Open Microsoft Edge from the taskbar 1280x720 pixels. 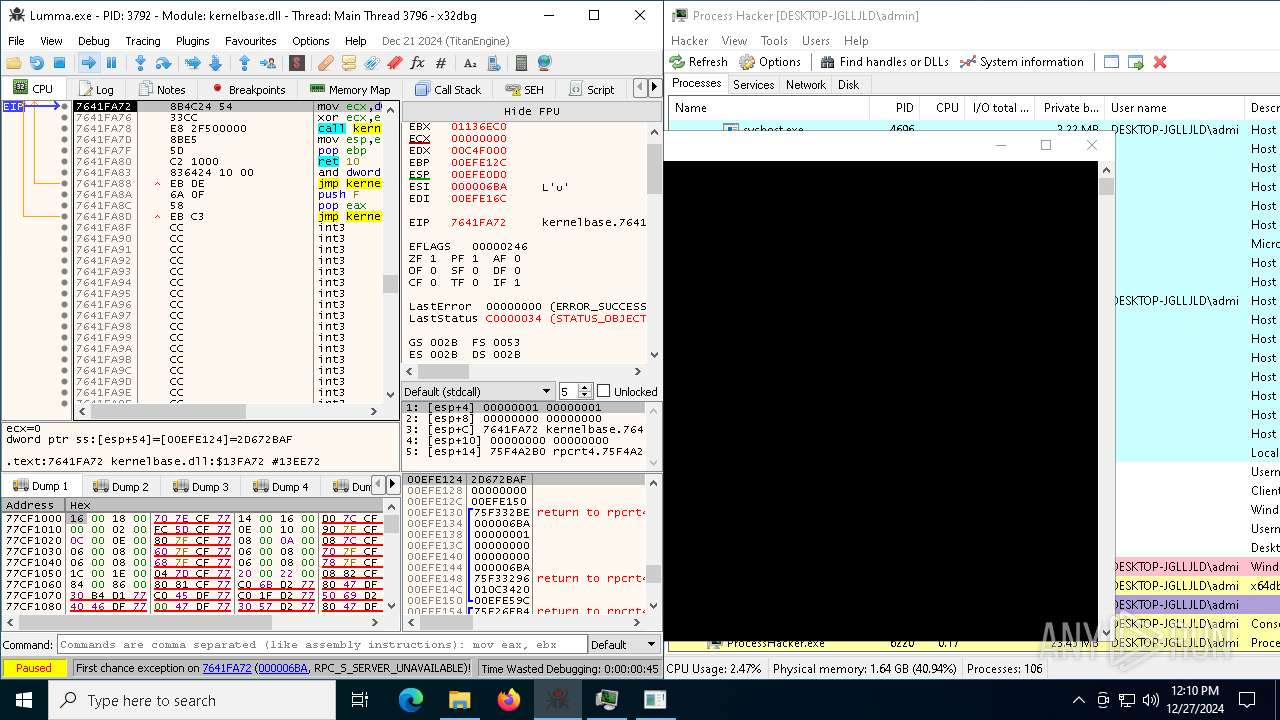(411, 700)
